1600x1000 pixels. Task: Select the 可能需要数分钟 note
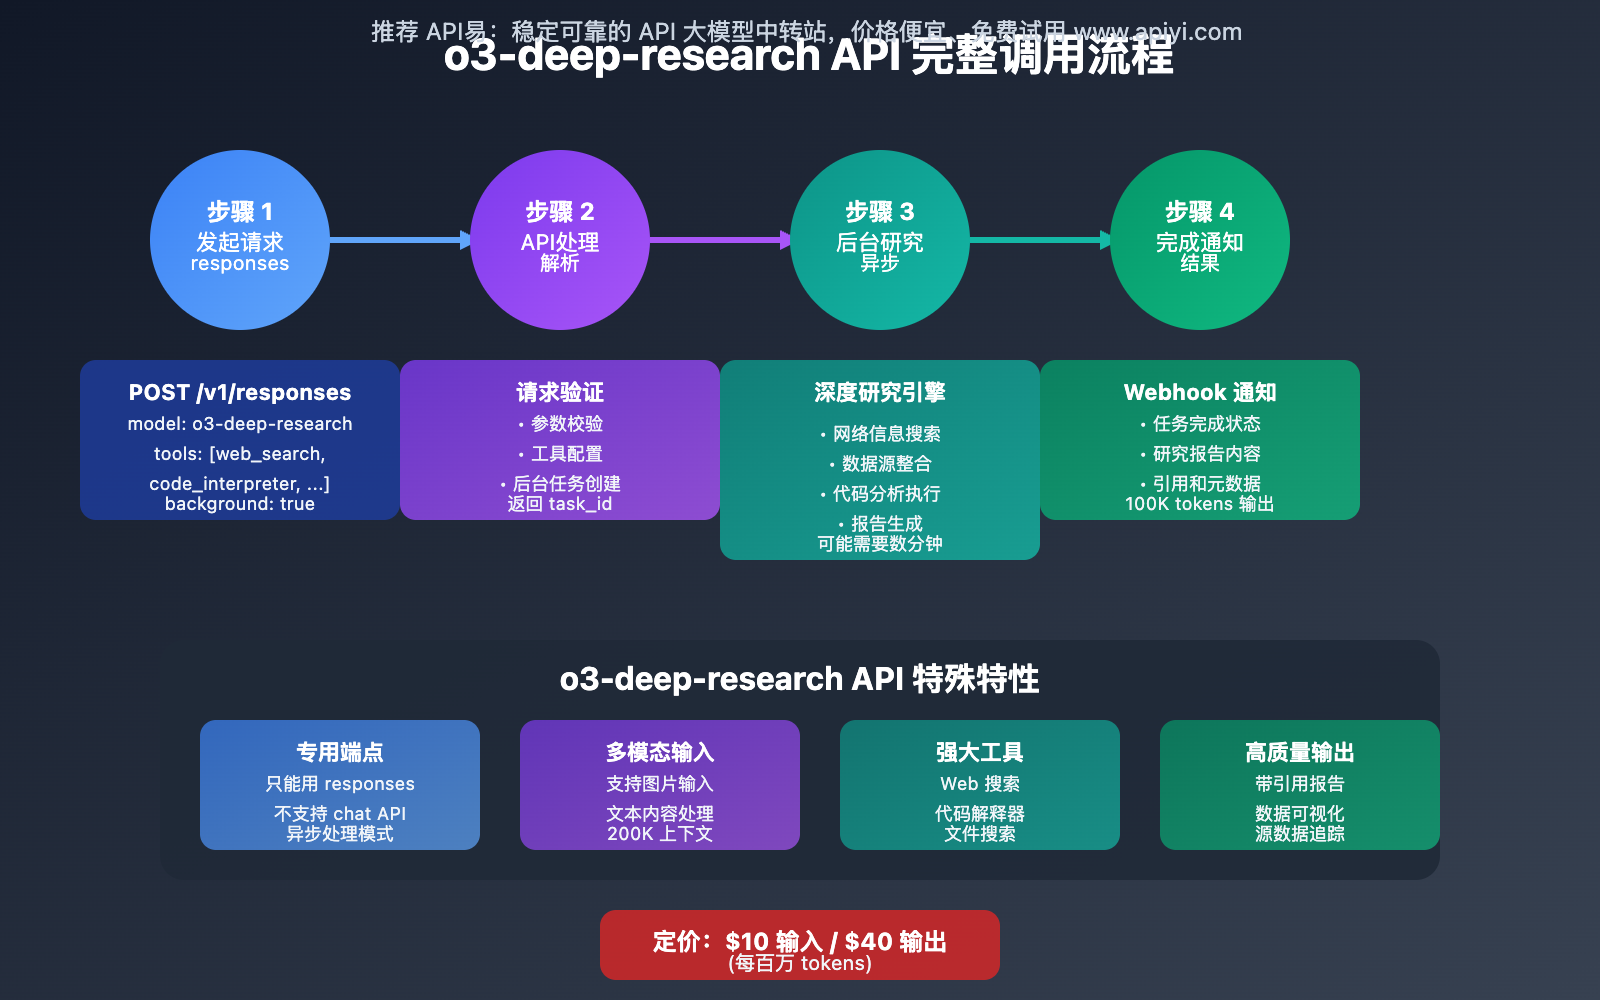(880, 544)
